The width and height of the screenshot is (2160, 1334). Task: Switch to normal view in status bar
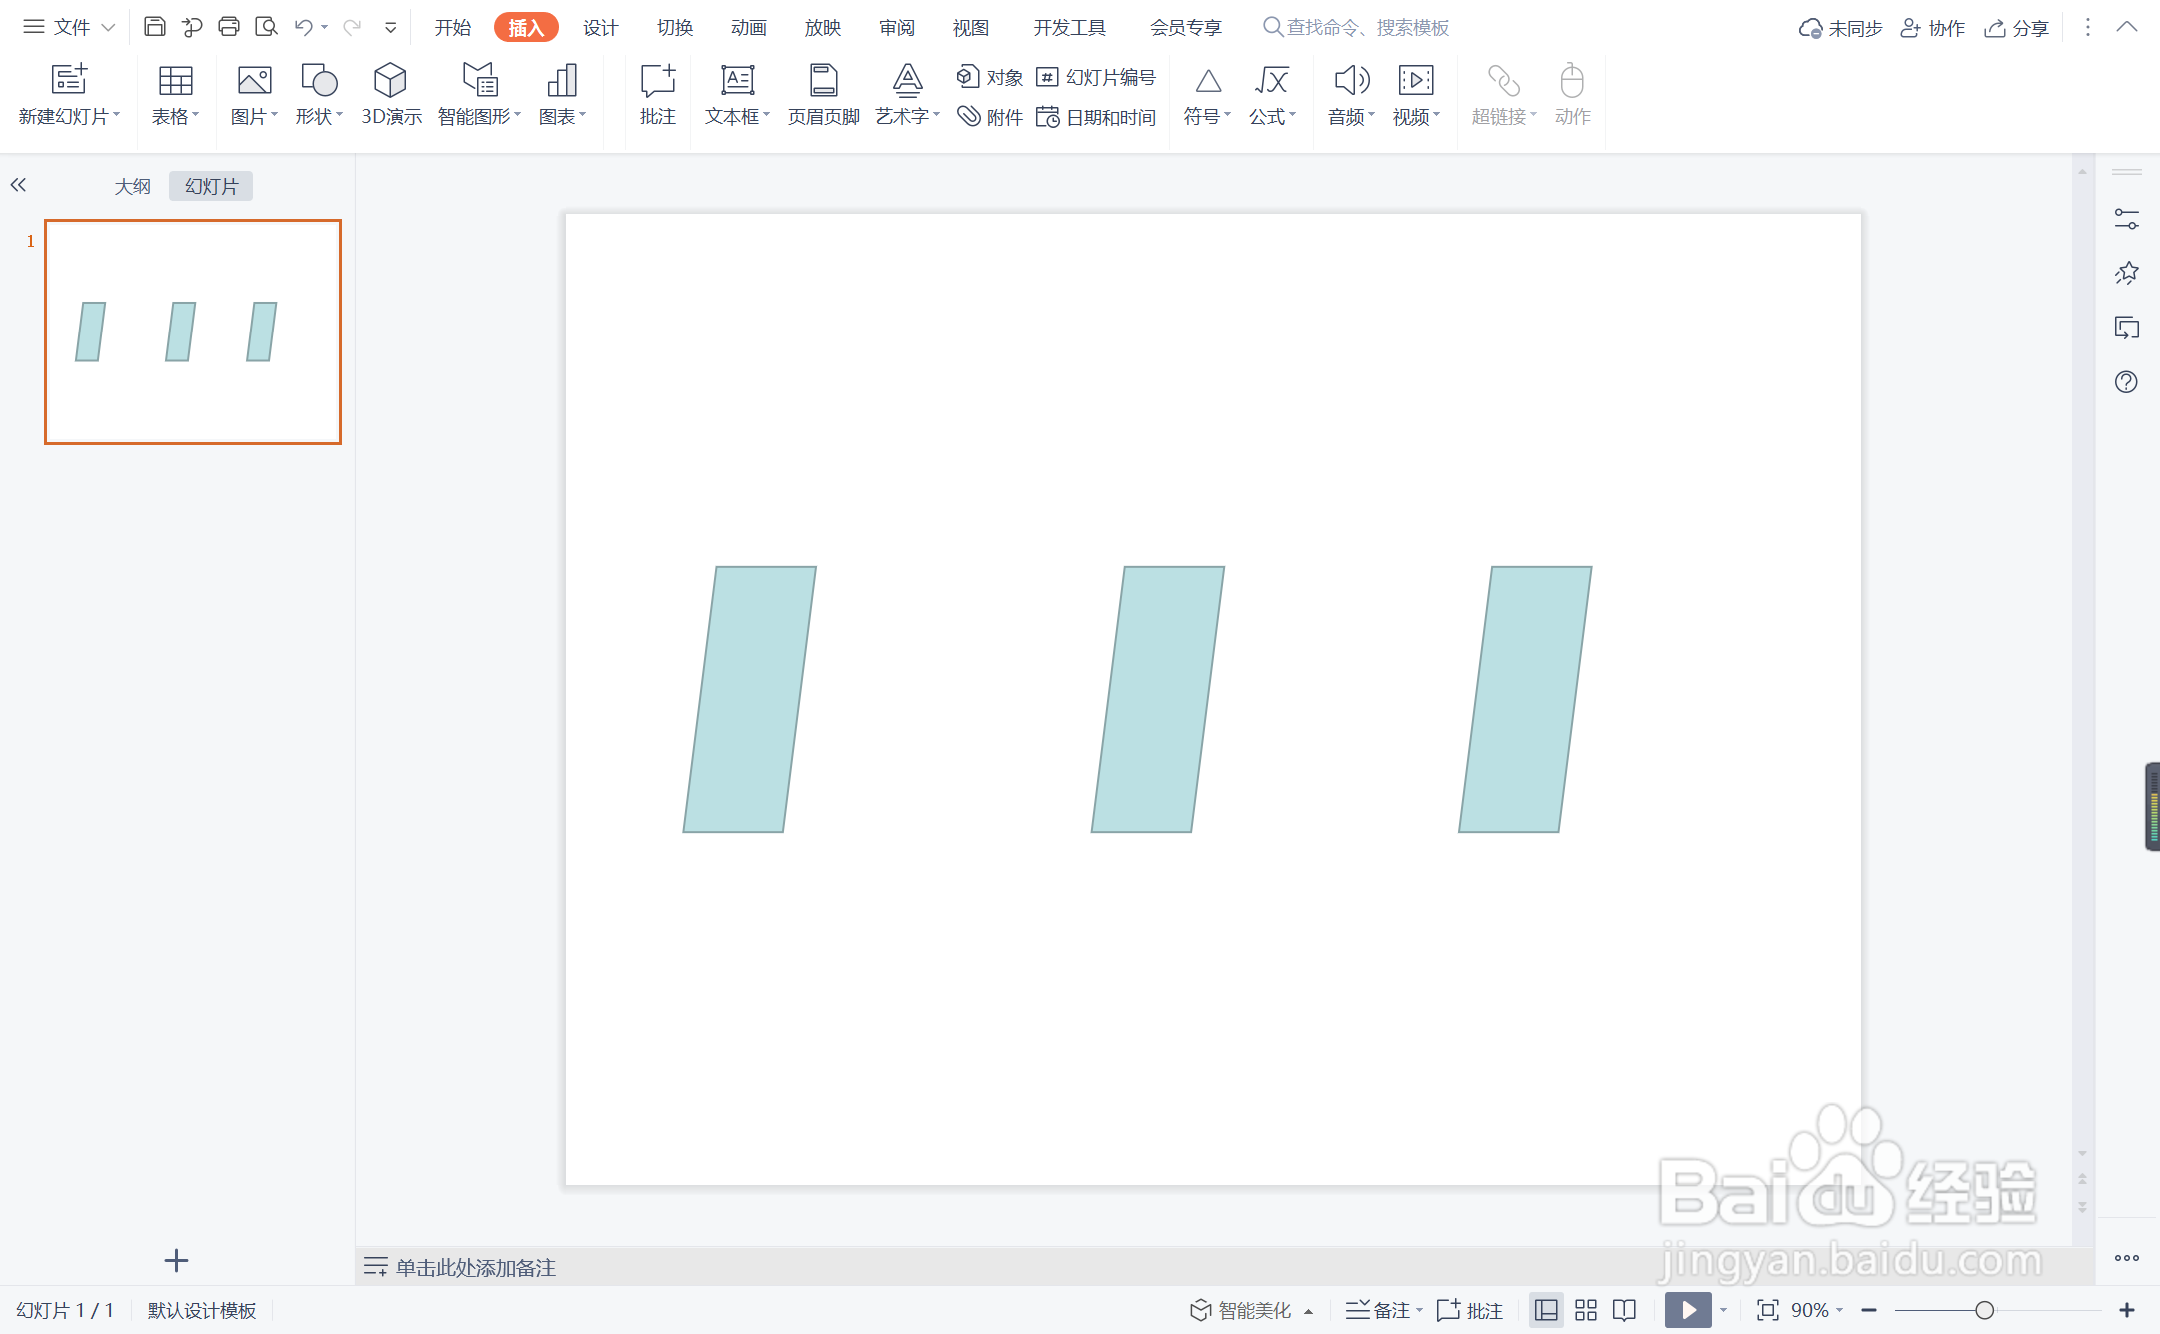pos(1546,1310)
